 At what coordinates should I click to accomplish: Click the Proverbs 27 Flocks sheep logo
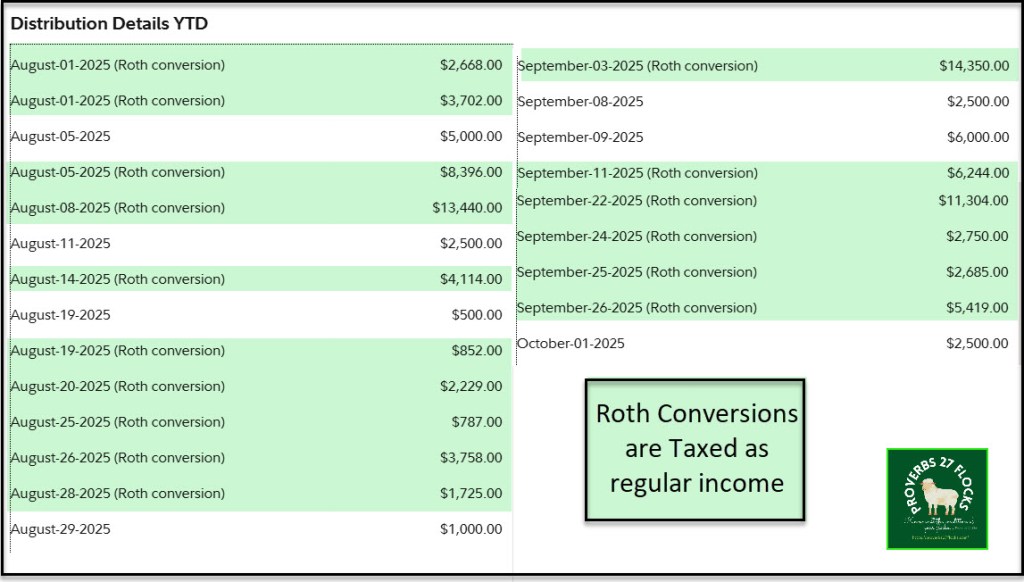tap(937, 498)
